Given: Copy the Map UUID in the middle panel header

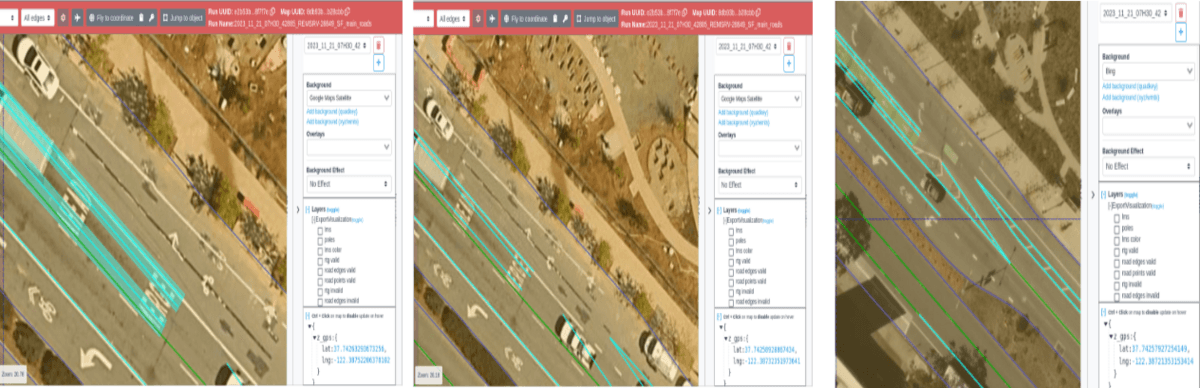Looking at the screenshot, I should [758, 12].
